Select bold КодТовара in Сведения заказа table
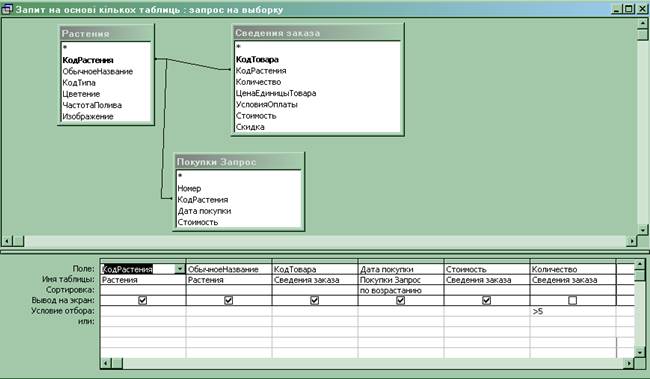650x379 pixels. (x=257, y=59)
